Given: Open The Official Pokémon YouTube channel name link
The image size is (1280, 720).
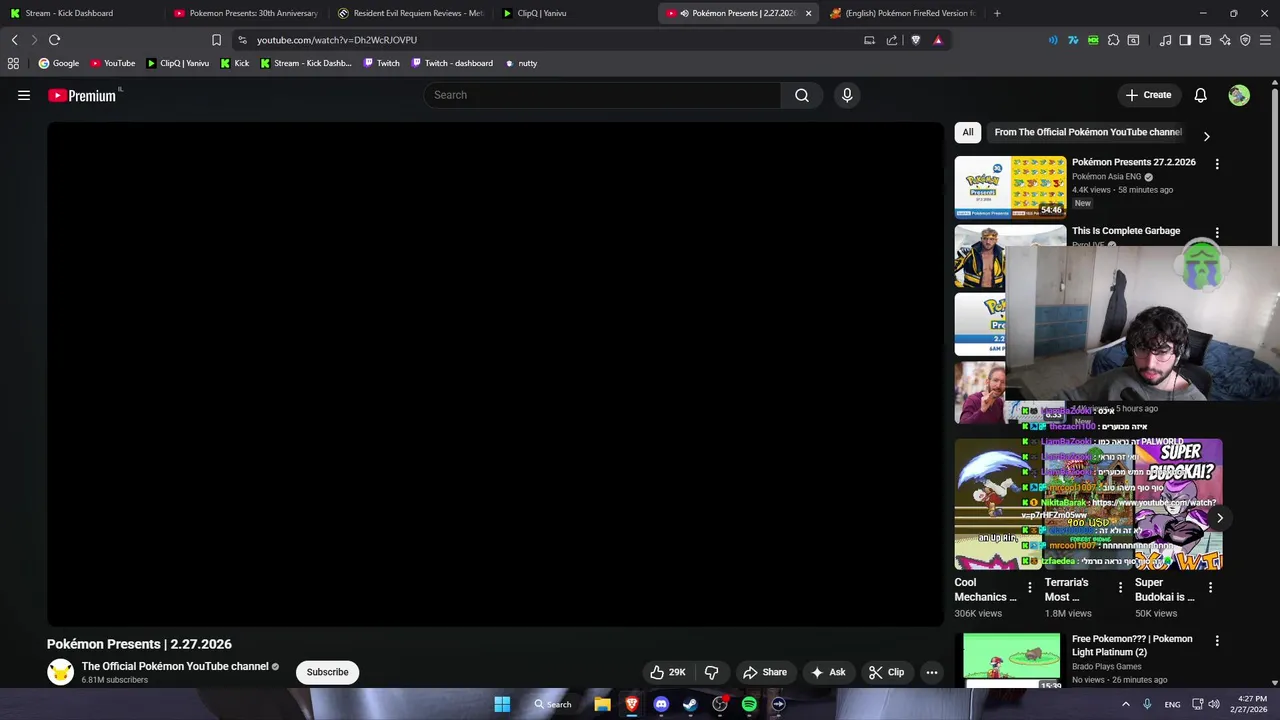Looking at the screenshot, I should [x=175, y=666].
